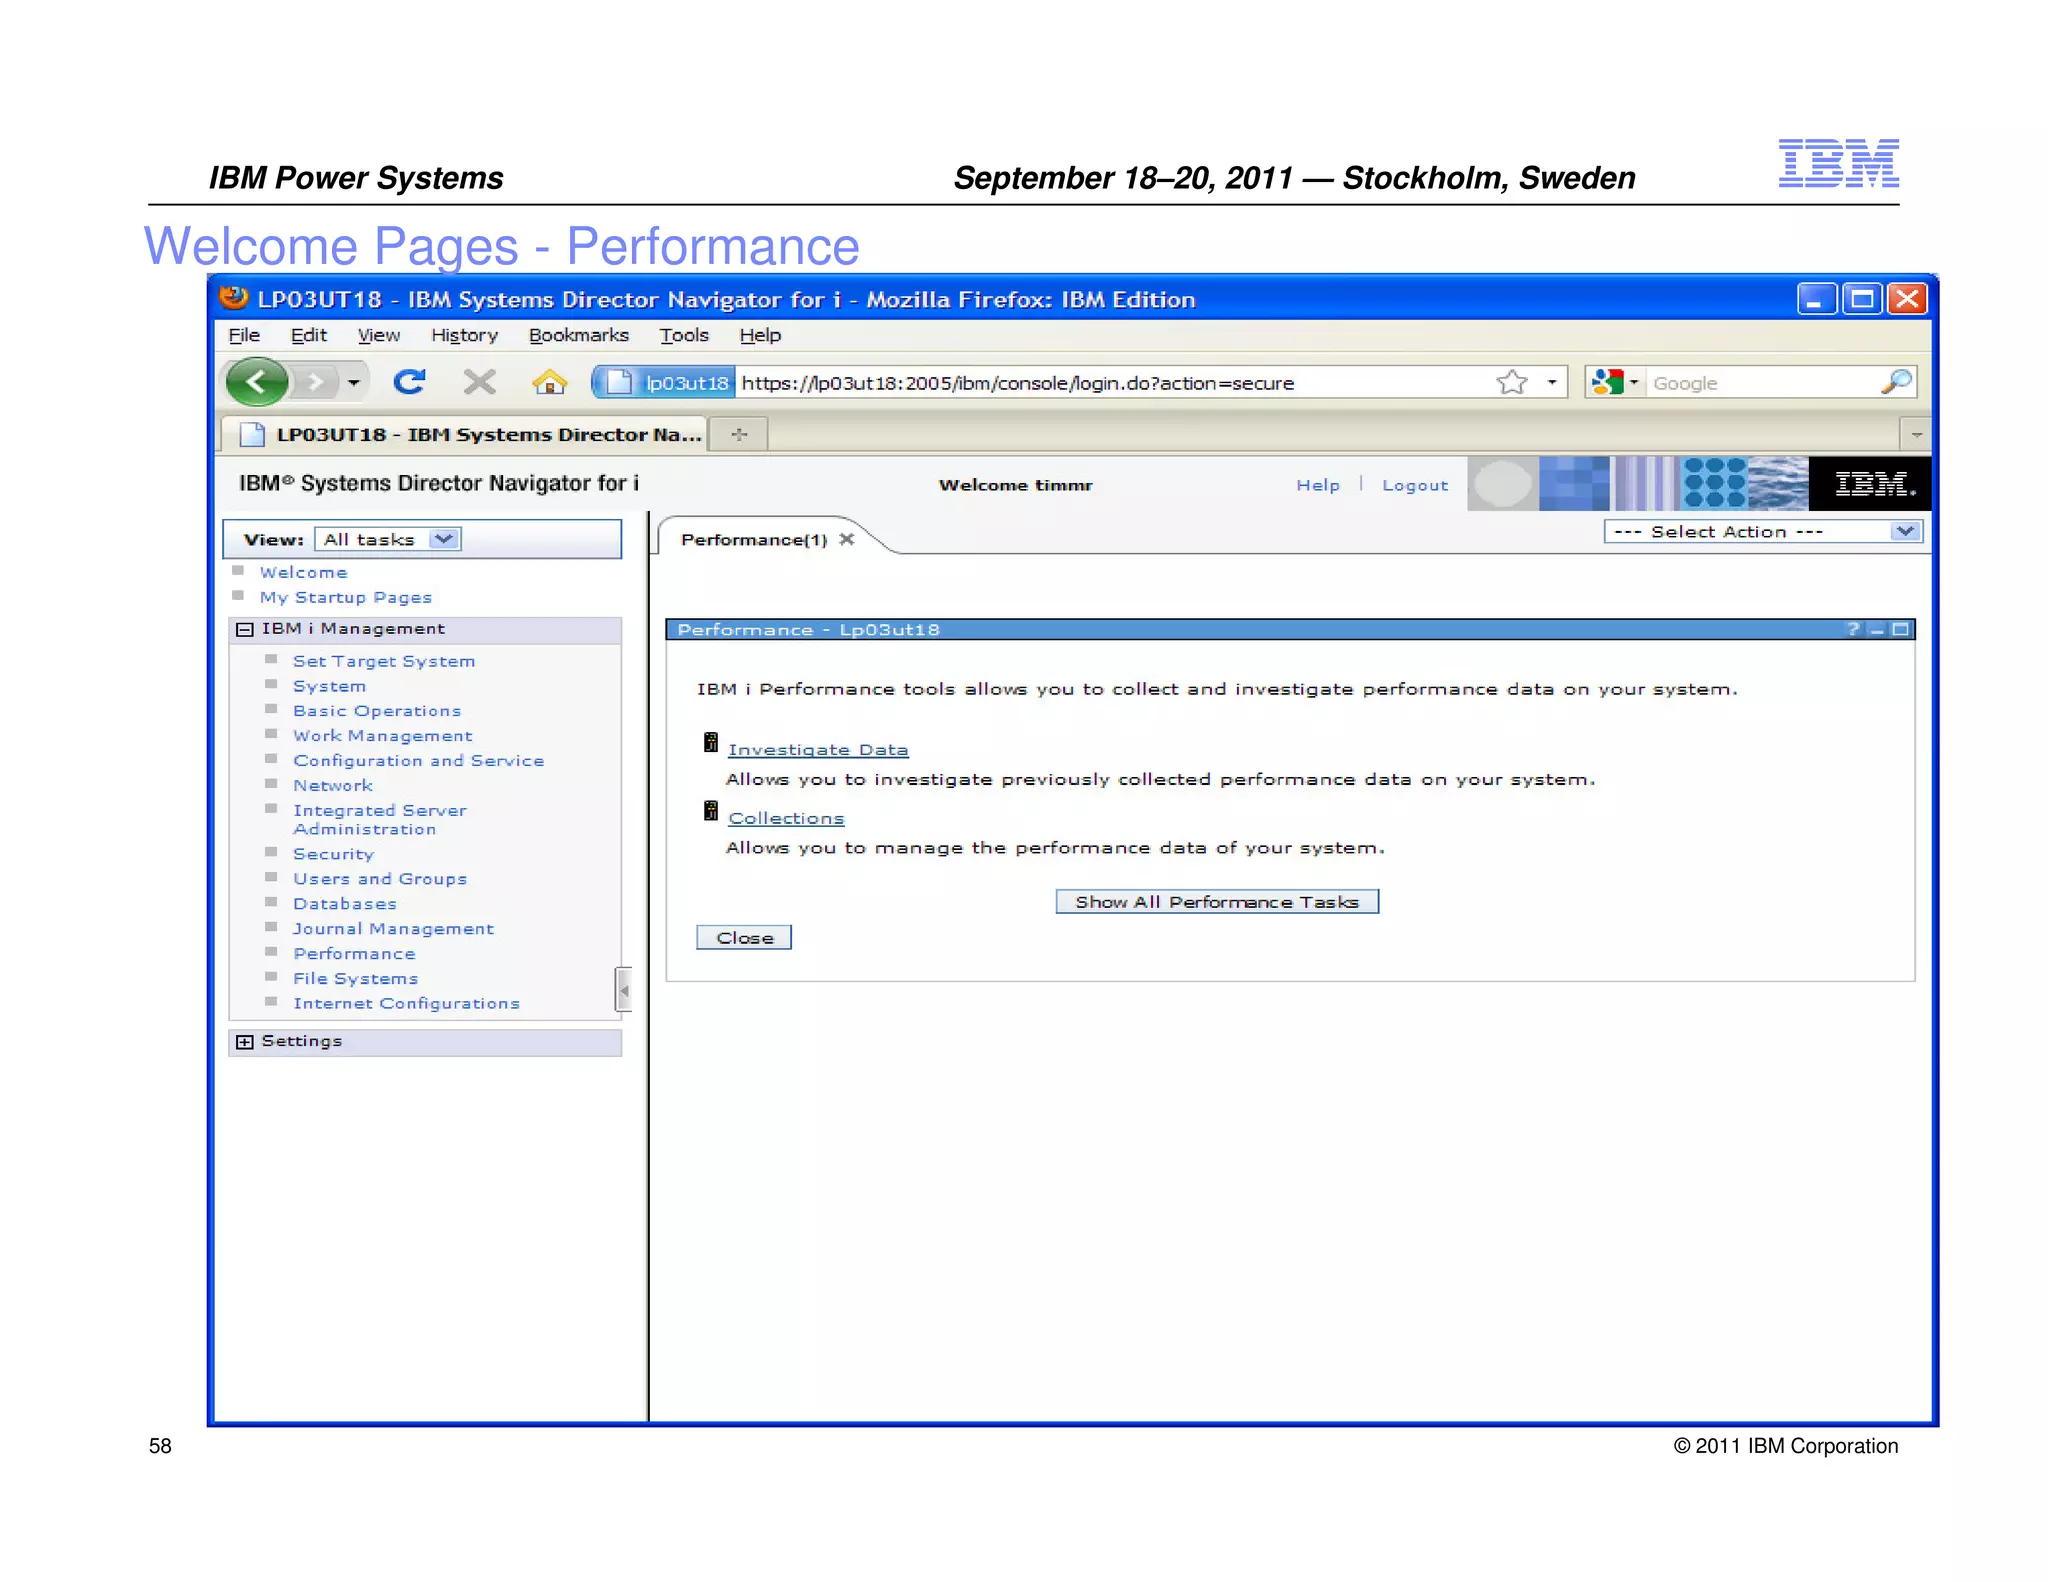Click the forward navigation arrow
This screenshot has height=1582, width=2048.
tap(315, 382)
